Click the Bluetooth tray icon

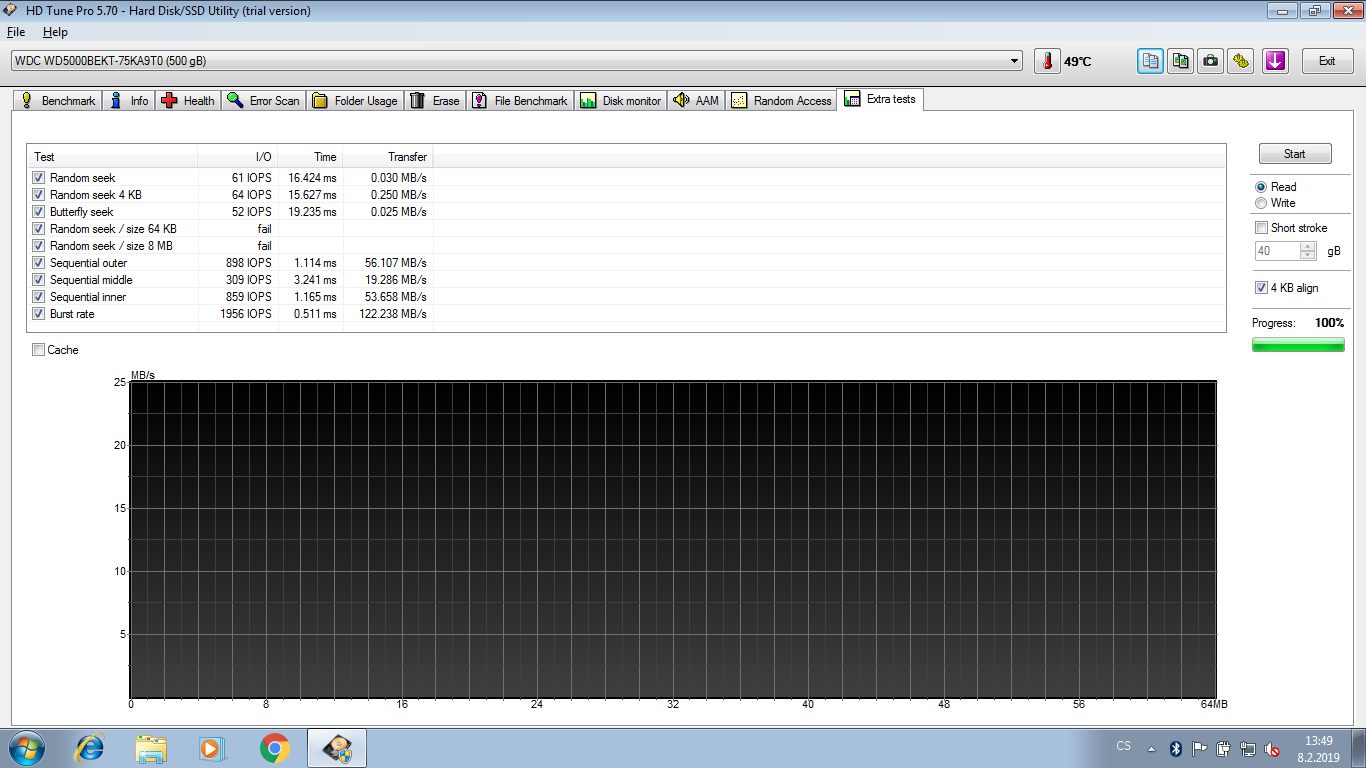[x=1177, y=749]
